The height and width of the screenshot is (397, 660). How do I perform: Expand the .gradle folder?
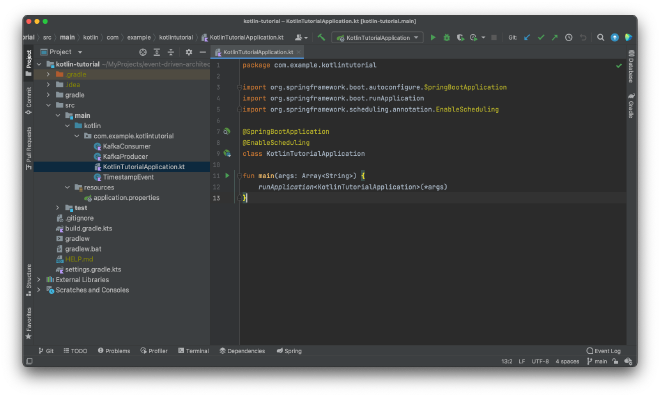(48, 75)
